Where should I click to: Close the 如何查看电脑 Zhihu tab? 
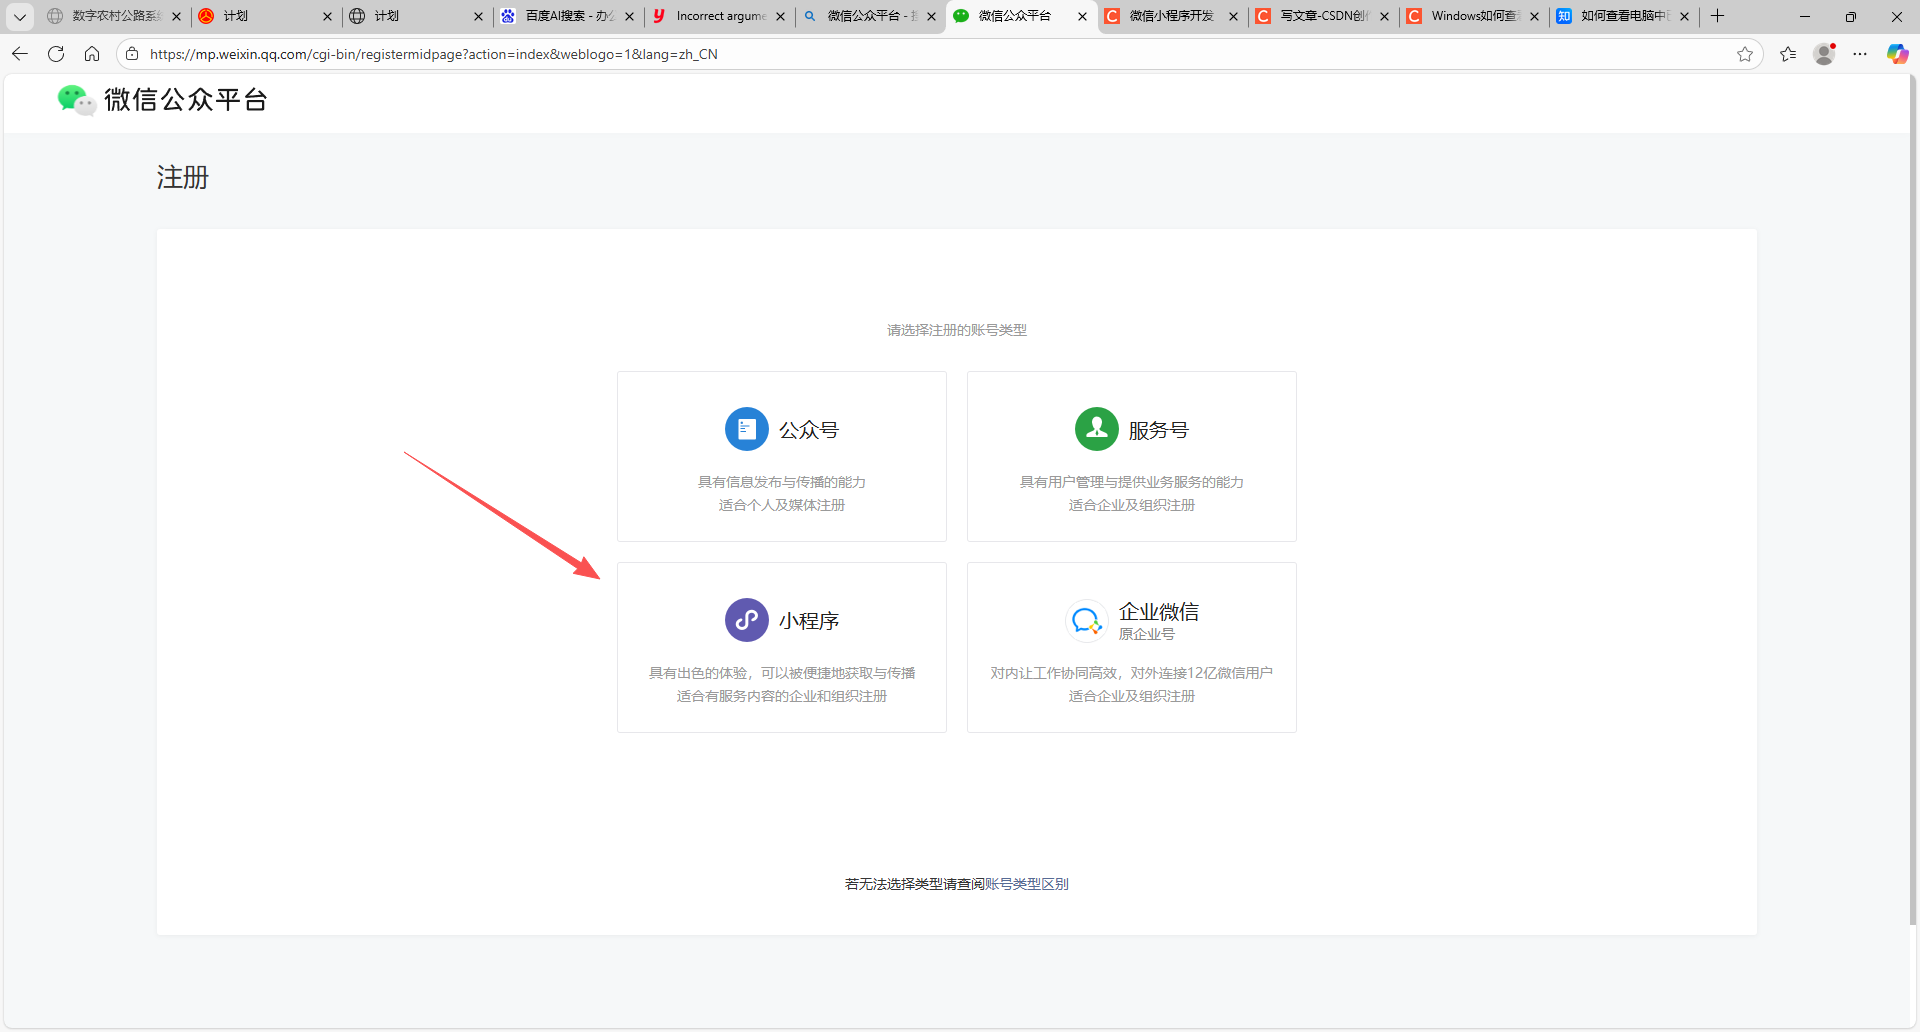1685,16
